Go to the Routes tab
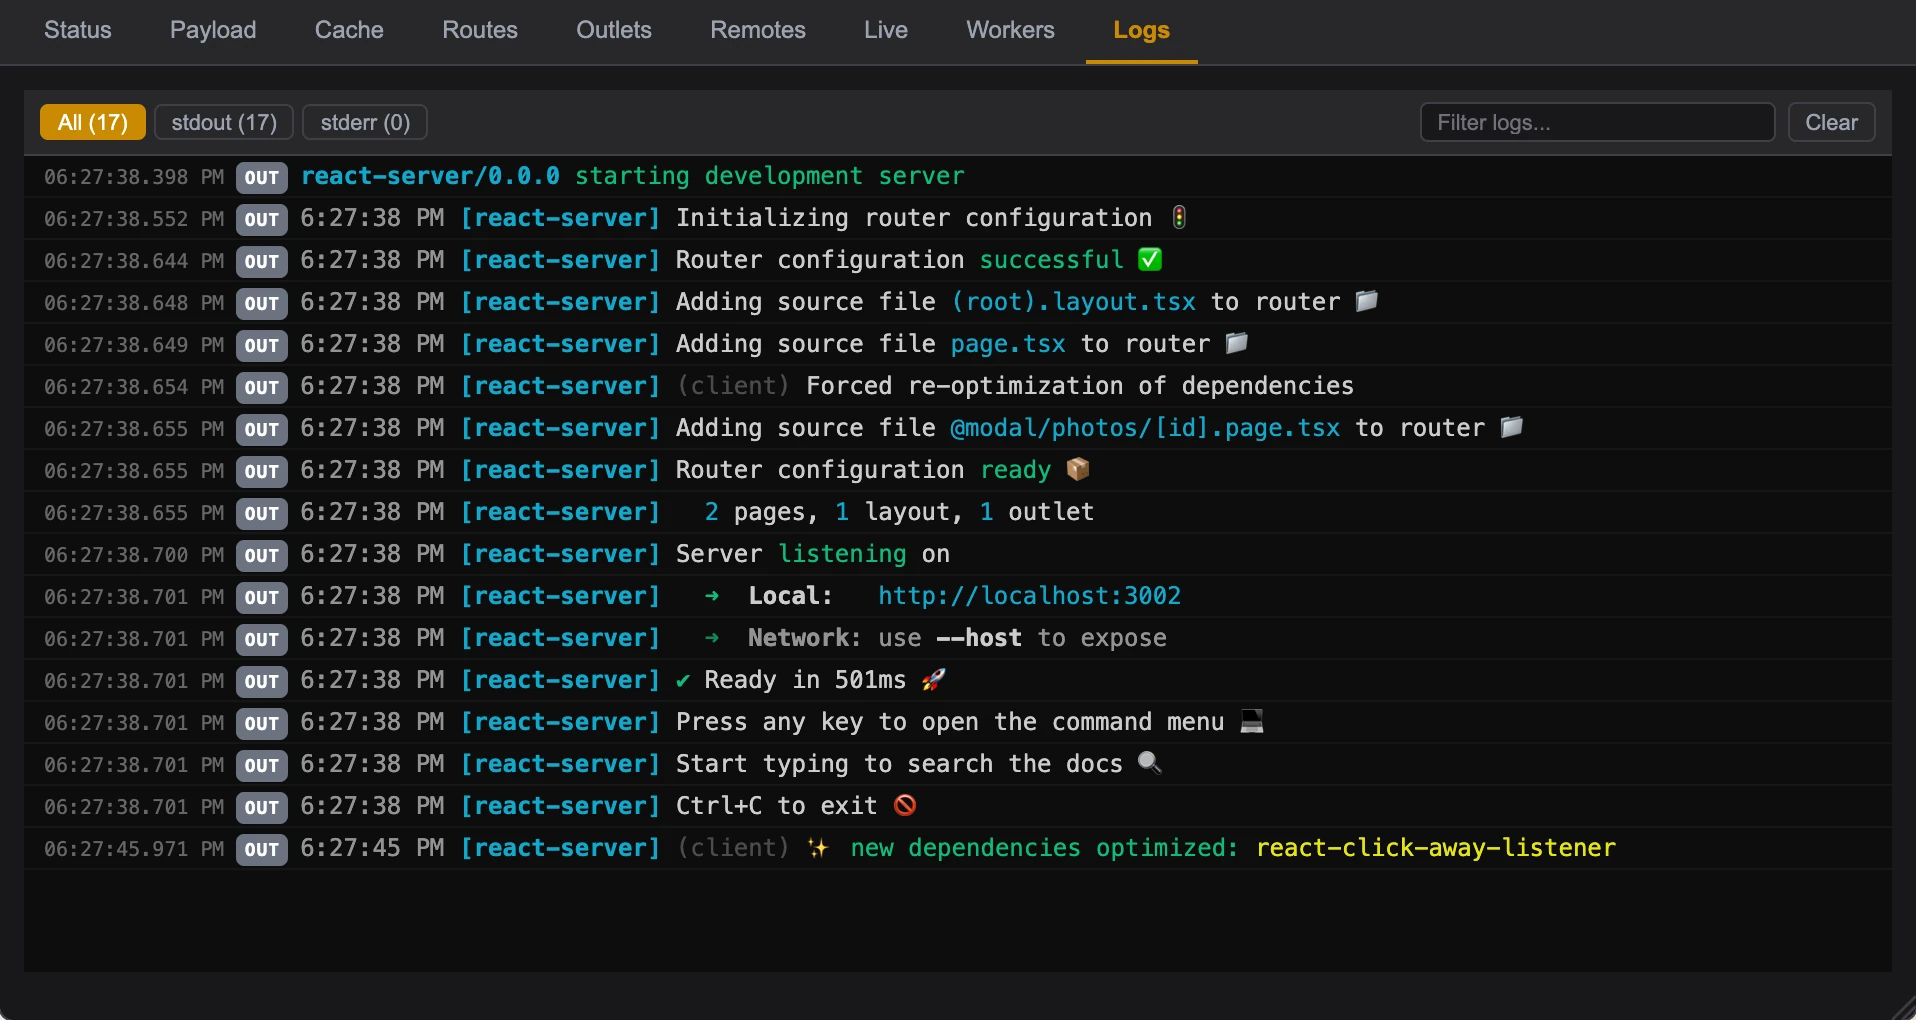 pos(480,30)
